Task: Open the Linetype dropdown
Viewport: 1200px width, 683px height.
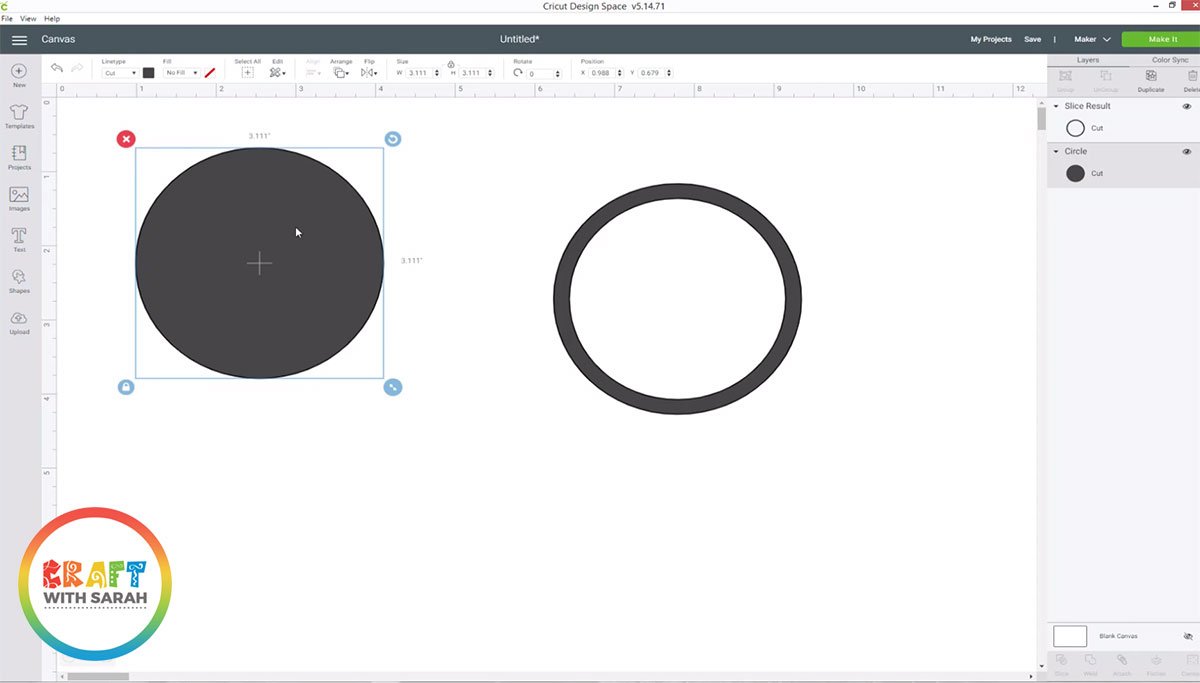Action: 120,73
